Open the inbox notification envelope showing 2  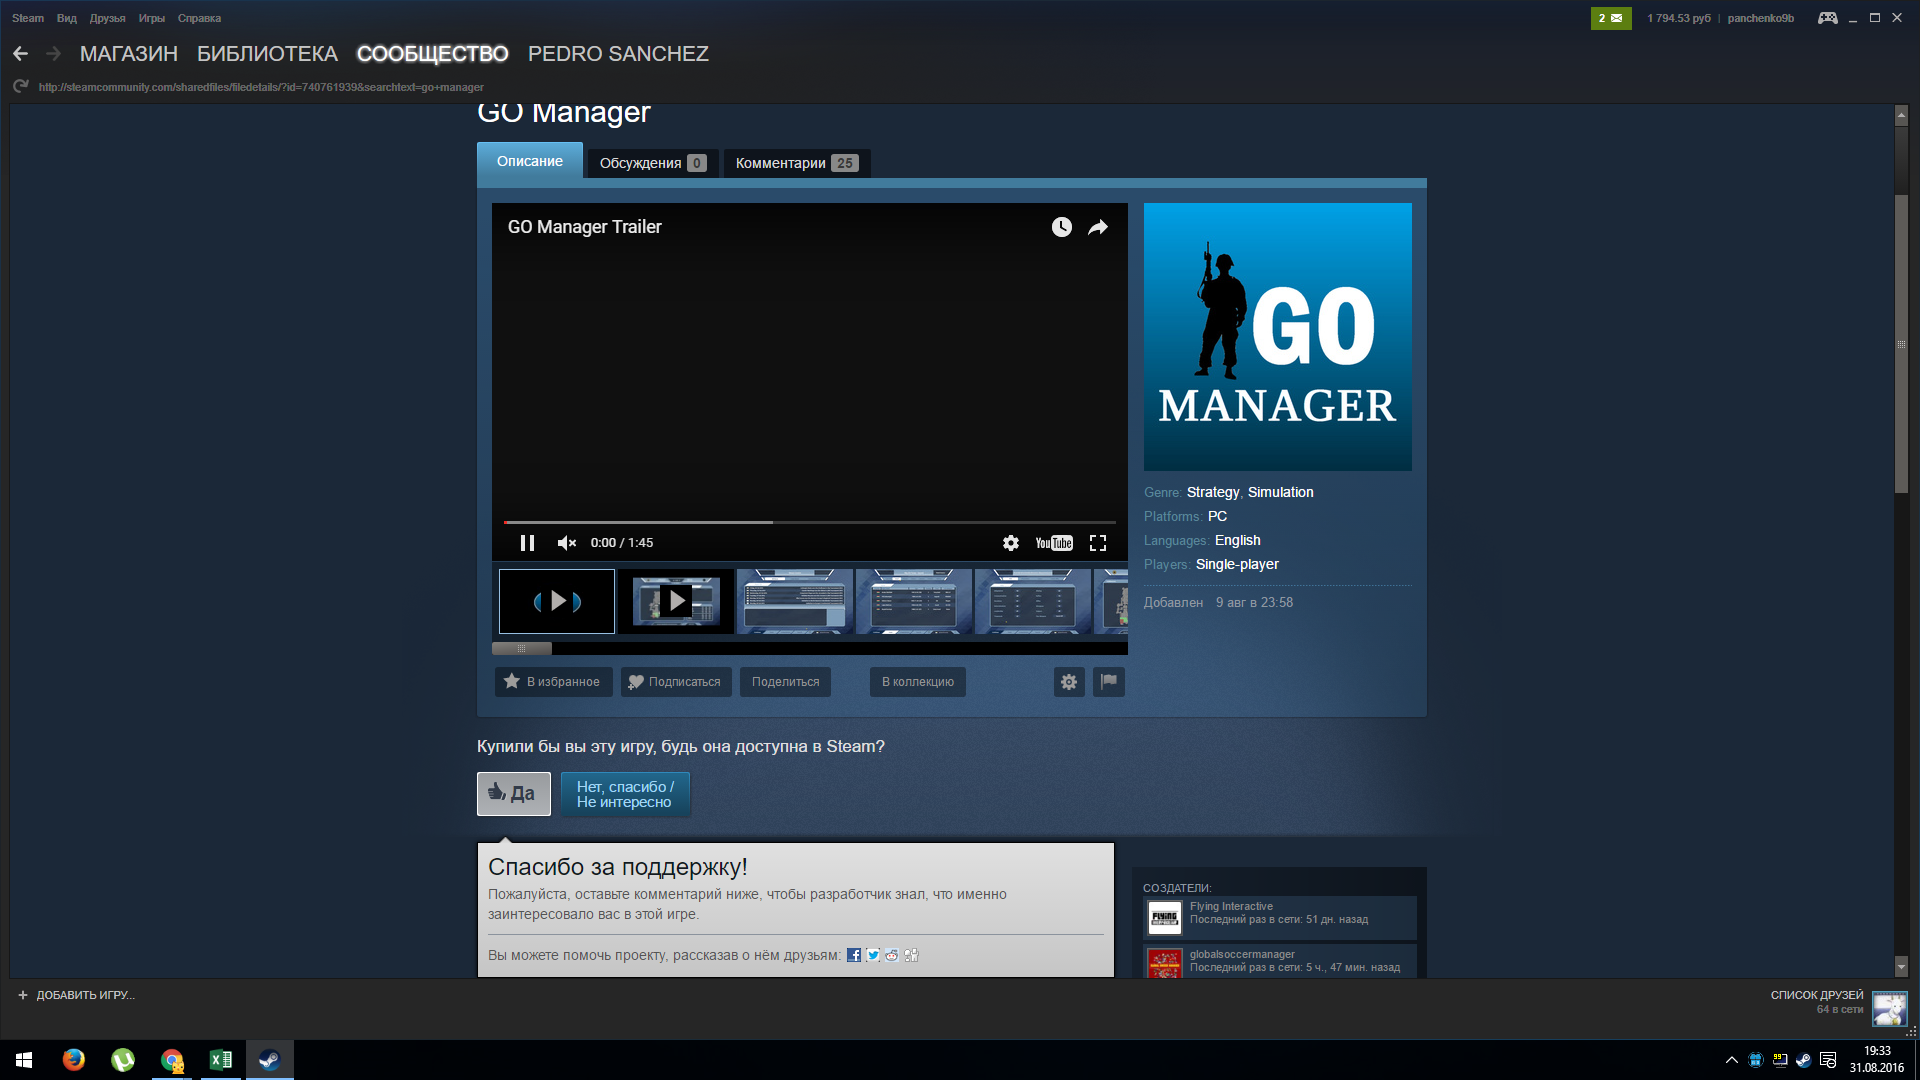click(x=1610, y=18)
